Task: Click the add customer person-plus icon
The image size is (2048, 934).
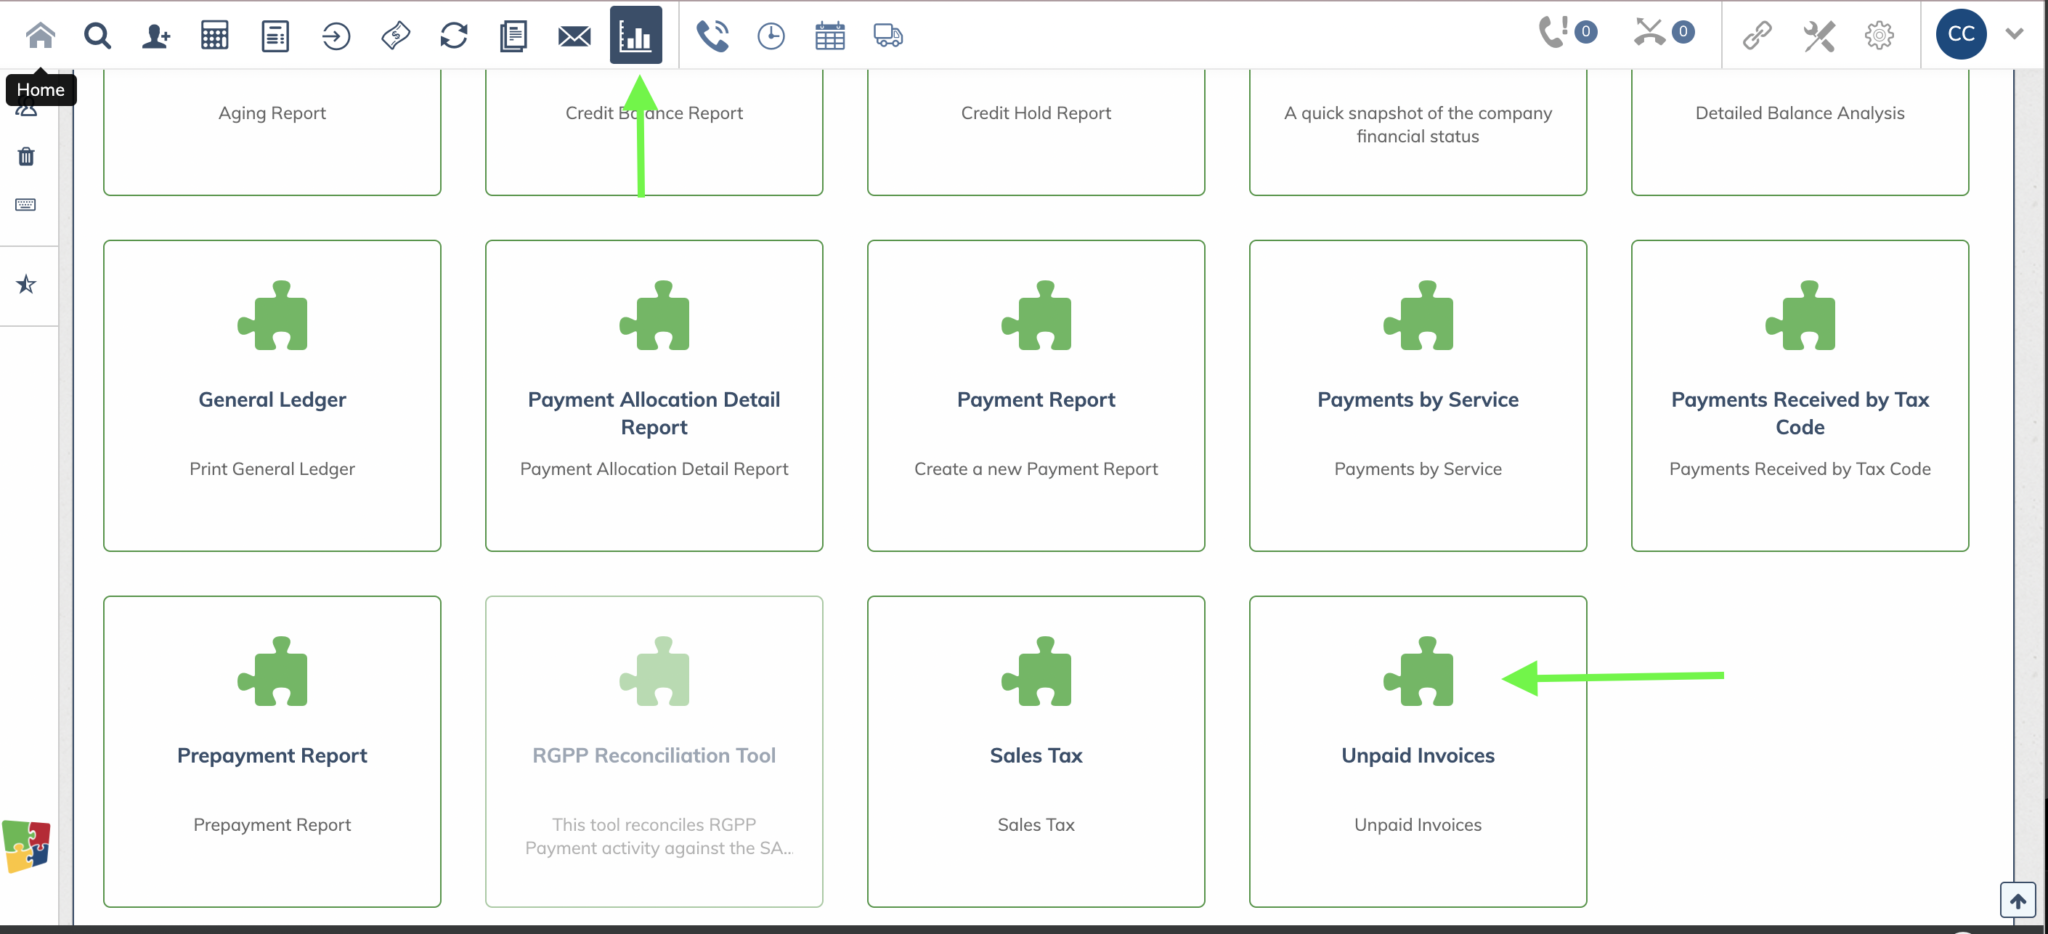Action: click(156, 36)
